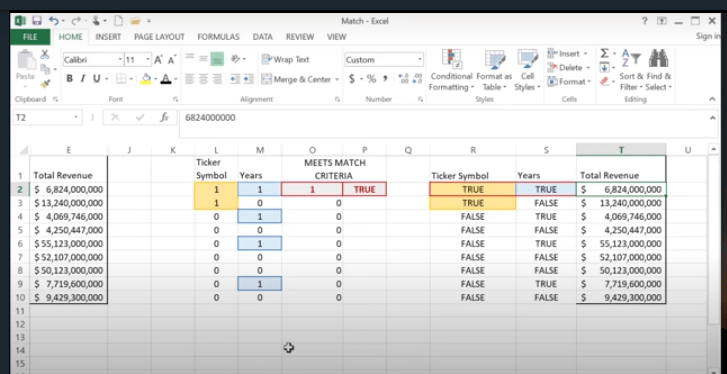Click the AutoSum sigma icon
The image size is (727, 374).
[x=604, y=54]
